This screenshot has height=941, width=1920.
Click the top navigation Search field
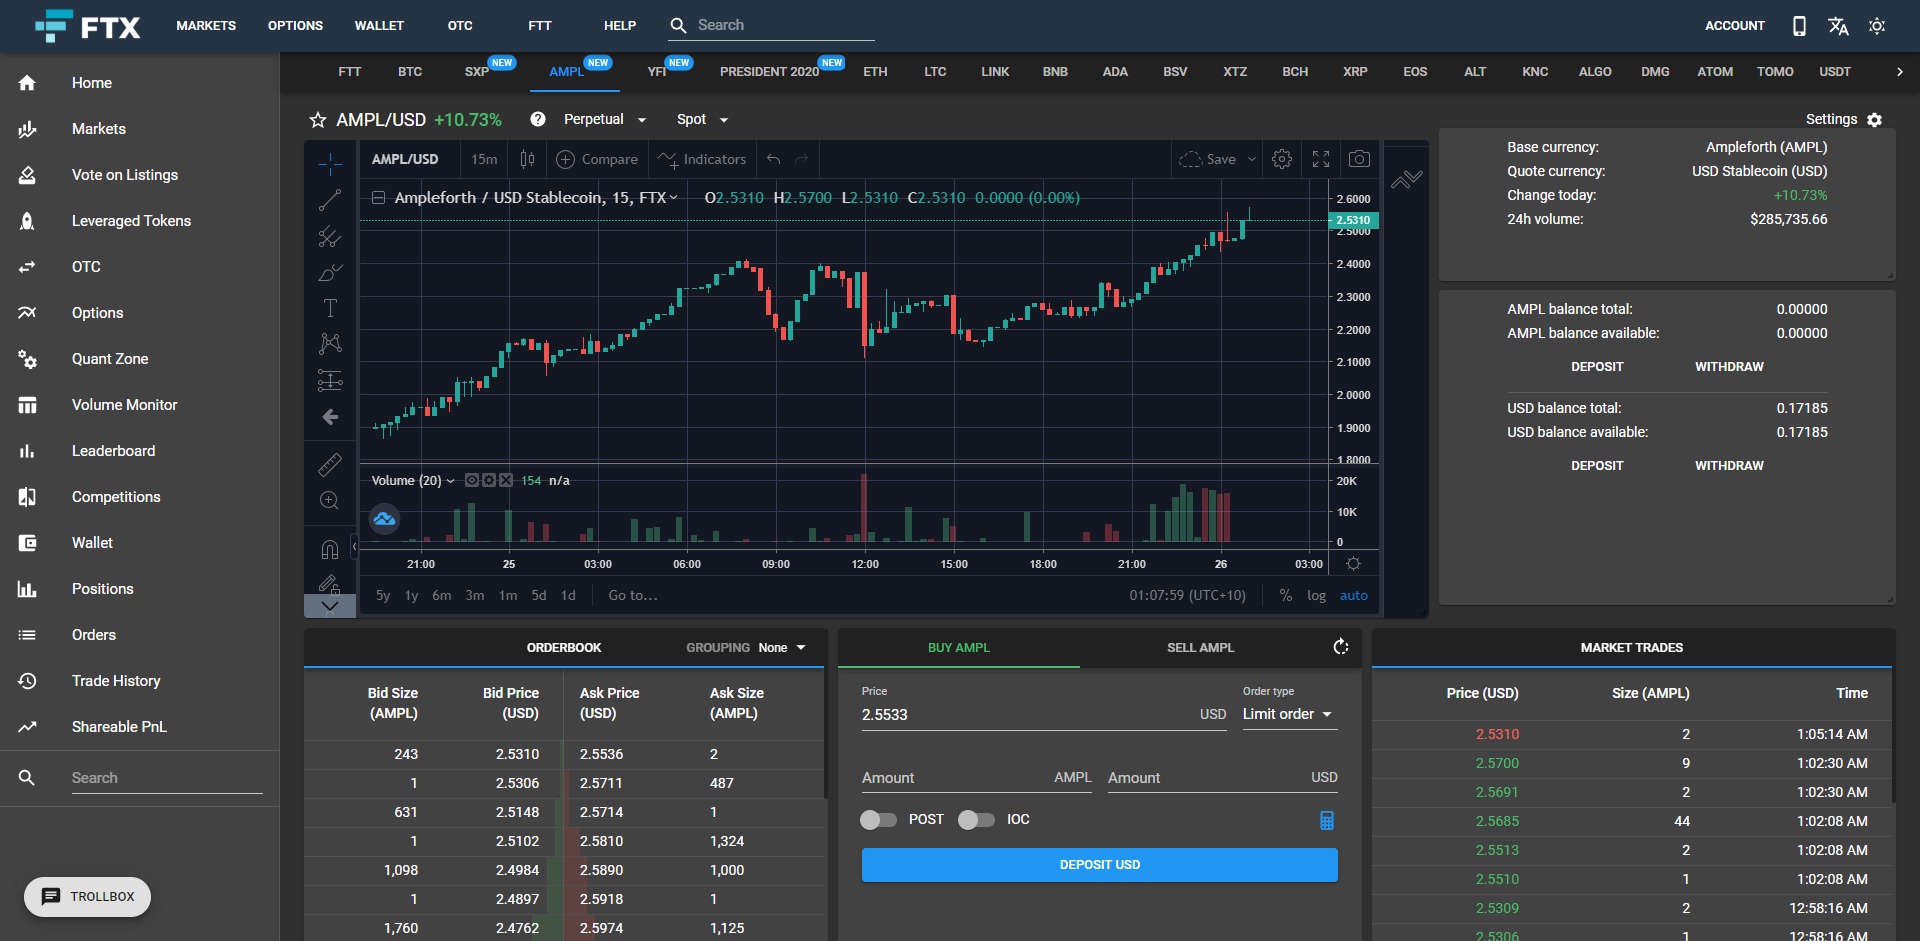pos(772,26)
